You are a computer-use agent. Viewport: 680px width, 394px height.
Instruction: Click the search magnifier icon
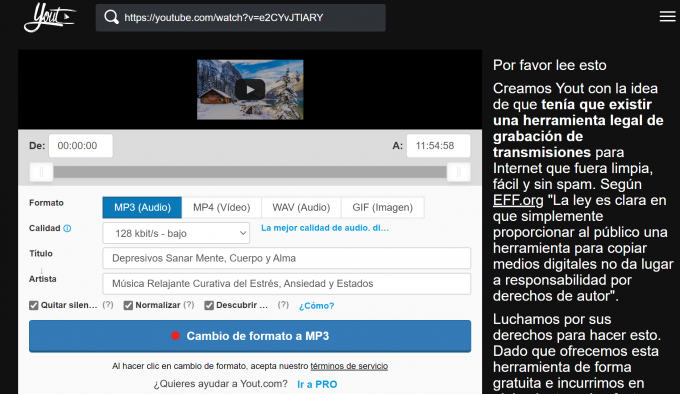click(x=111, y=17)
